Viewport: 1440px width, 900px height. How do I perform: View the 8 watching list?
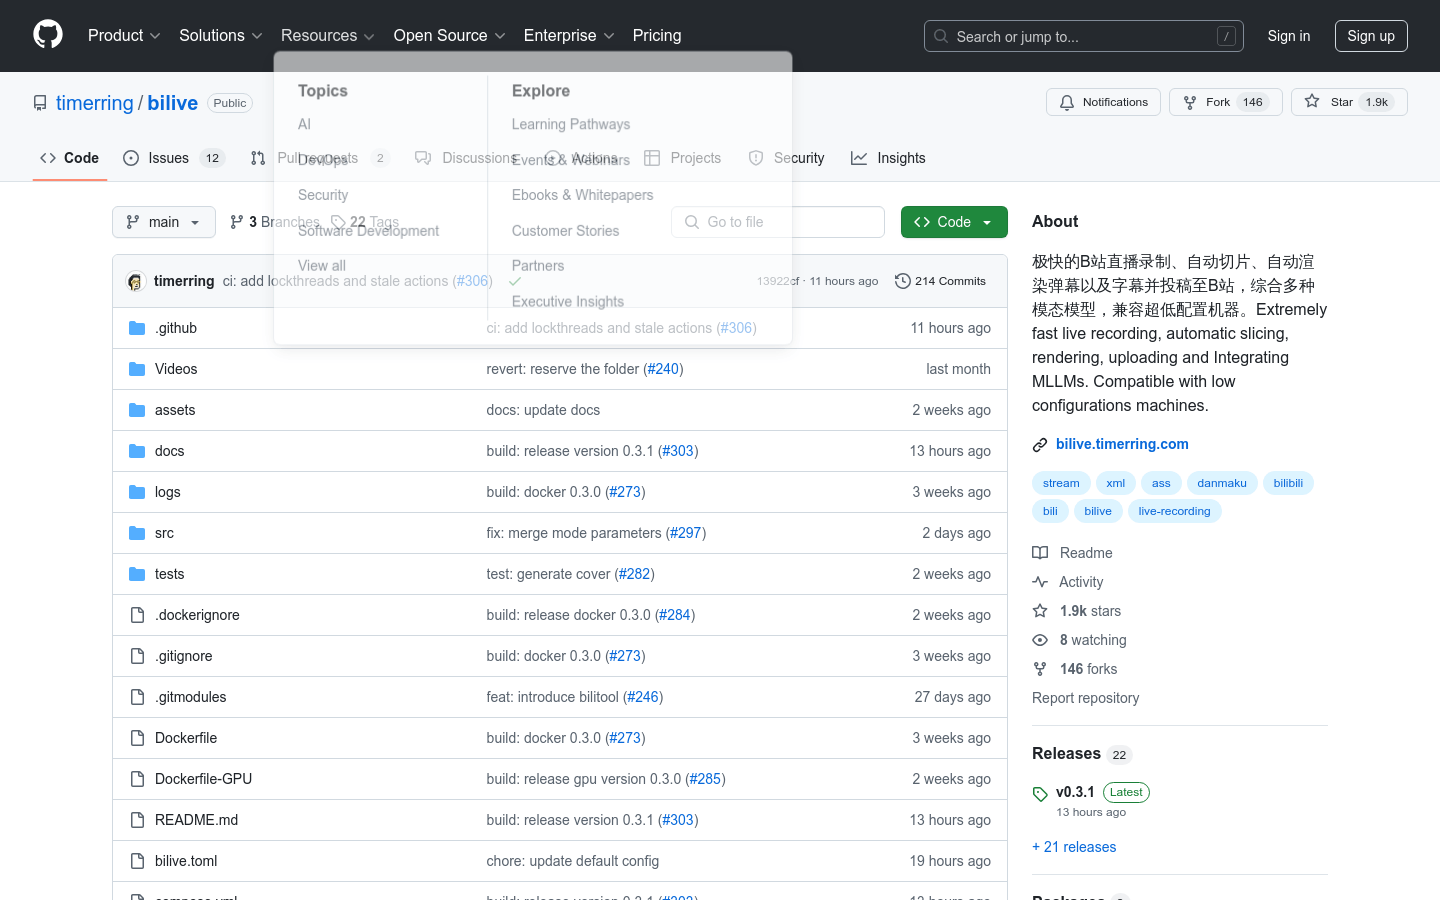click(x=1081, y=640)
